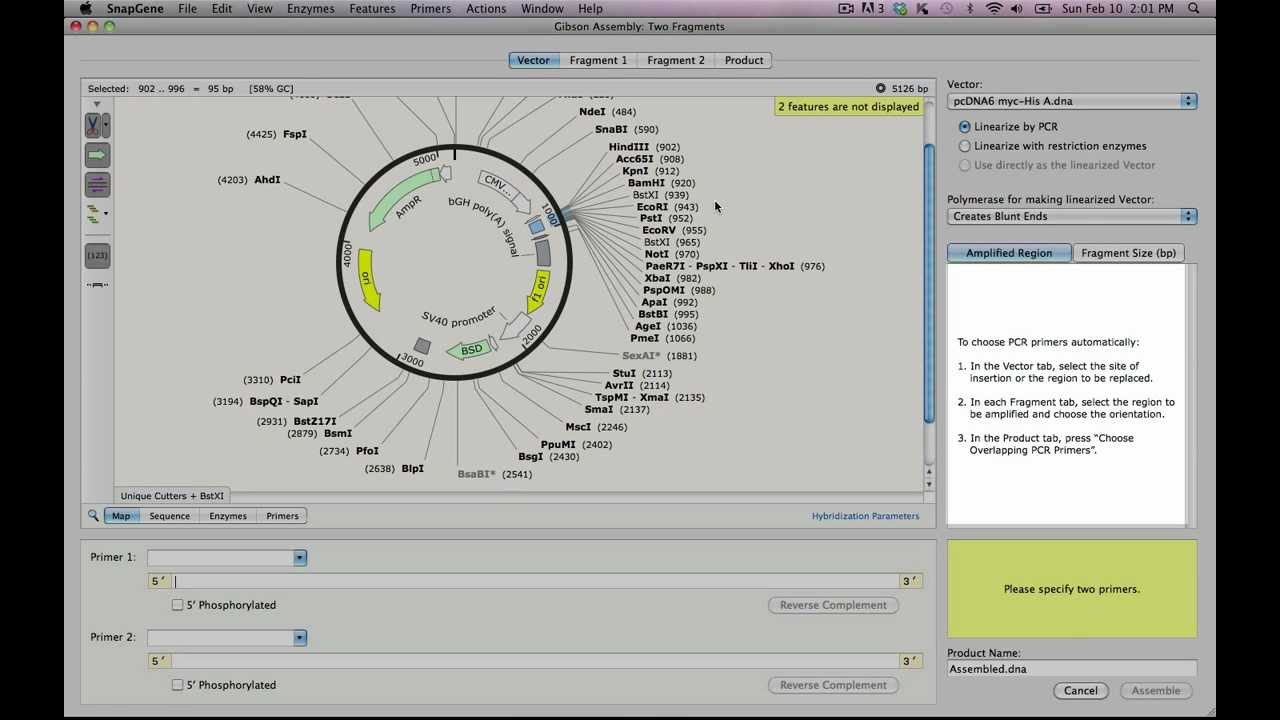Open the polymerase dropdown Creates Blunt Ends
Screen dimensions: 1280x720
1072,216
